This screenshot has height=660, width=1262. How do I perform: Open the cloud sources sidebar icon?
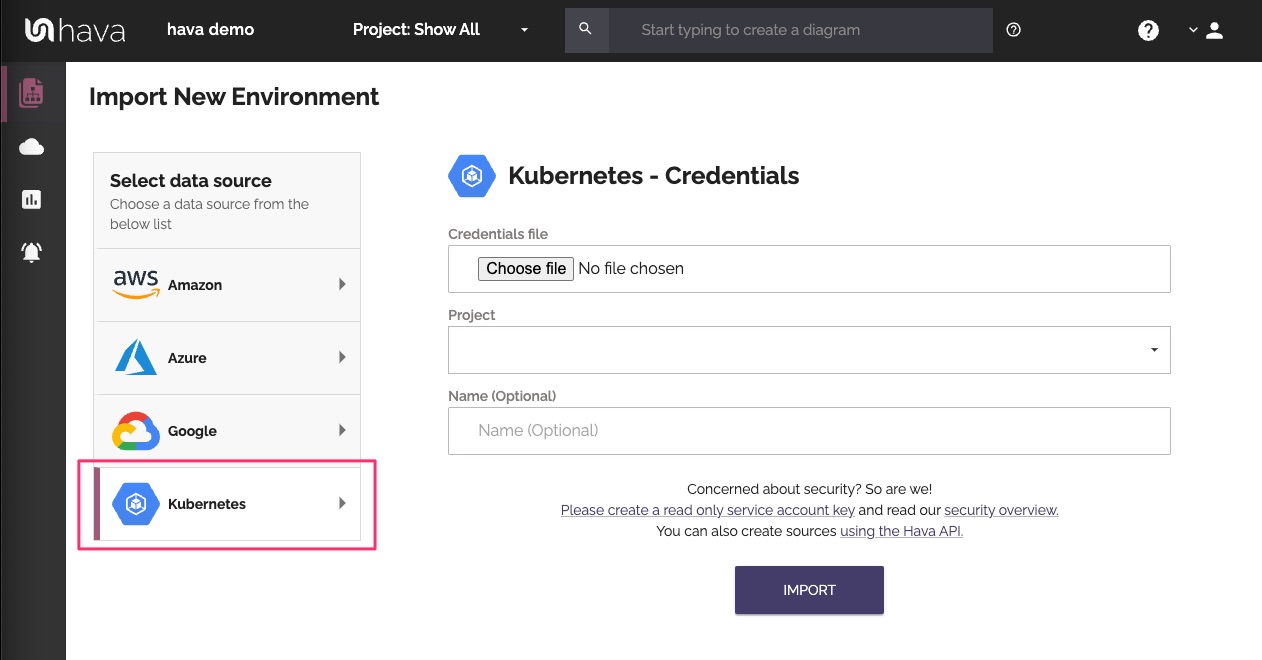(x=32, y=148)
